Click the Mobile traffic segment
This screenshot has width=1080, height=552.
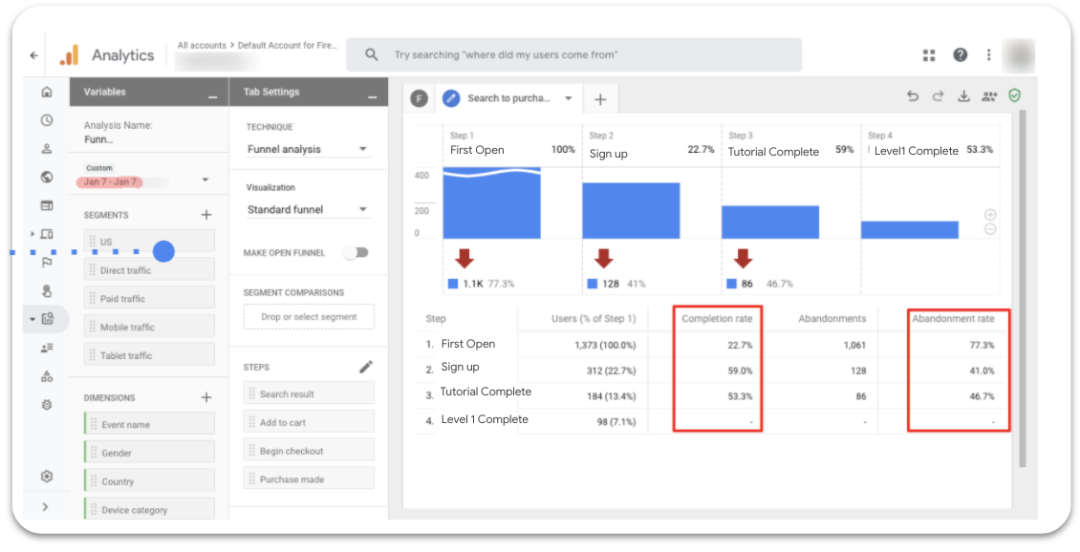pyautogui.click(x=149, y=327)
